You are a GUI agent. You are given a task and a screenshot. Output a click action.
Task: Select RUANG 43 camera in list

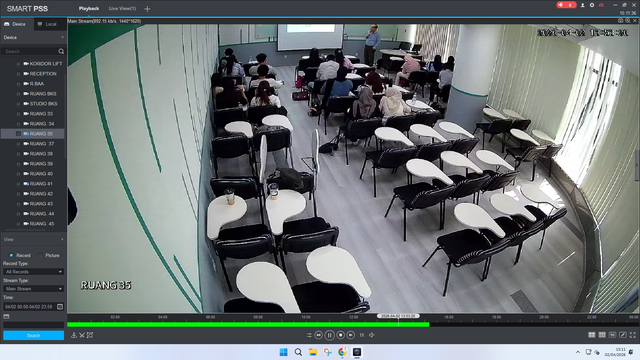pyautogui.click(x=41, y=204)
